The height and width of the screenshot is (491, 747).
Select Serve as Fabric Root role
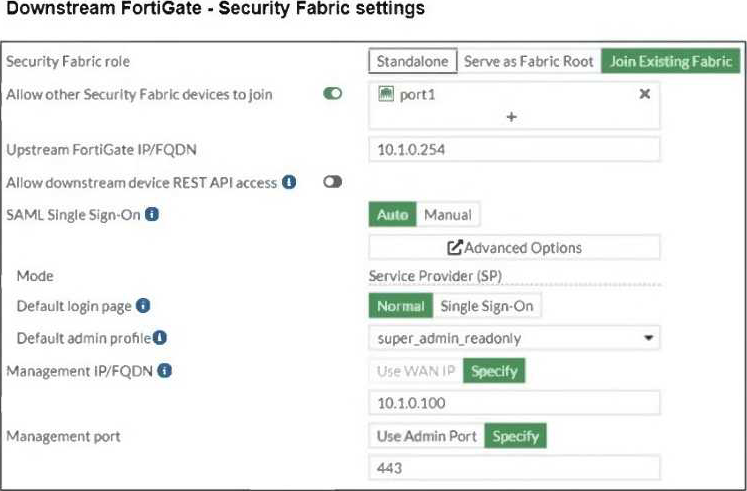coord(528,62)
